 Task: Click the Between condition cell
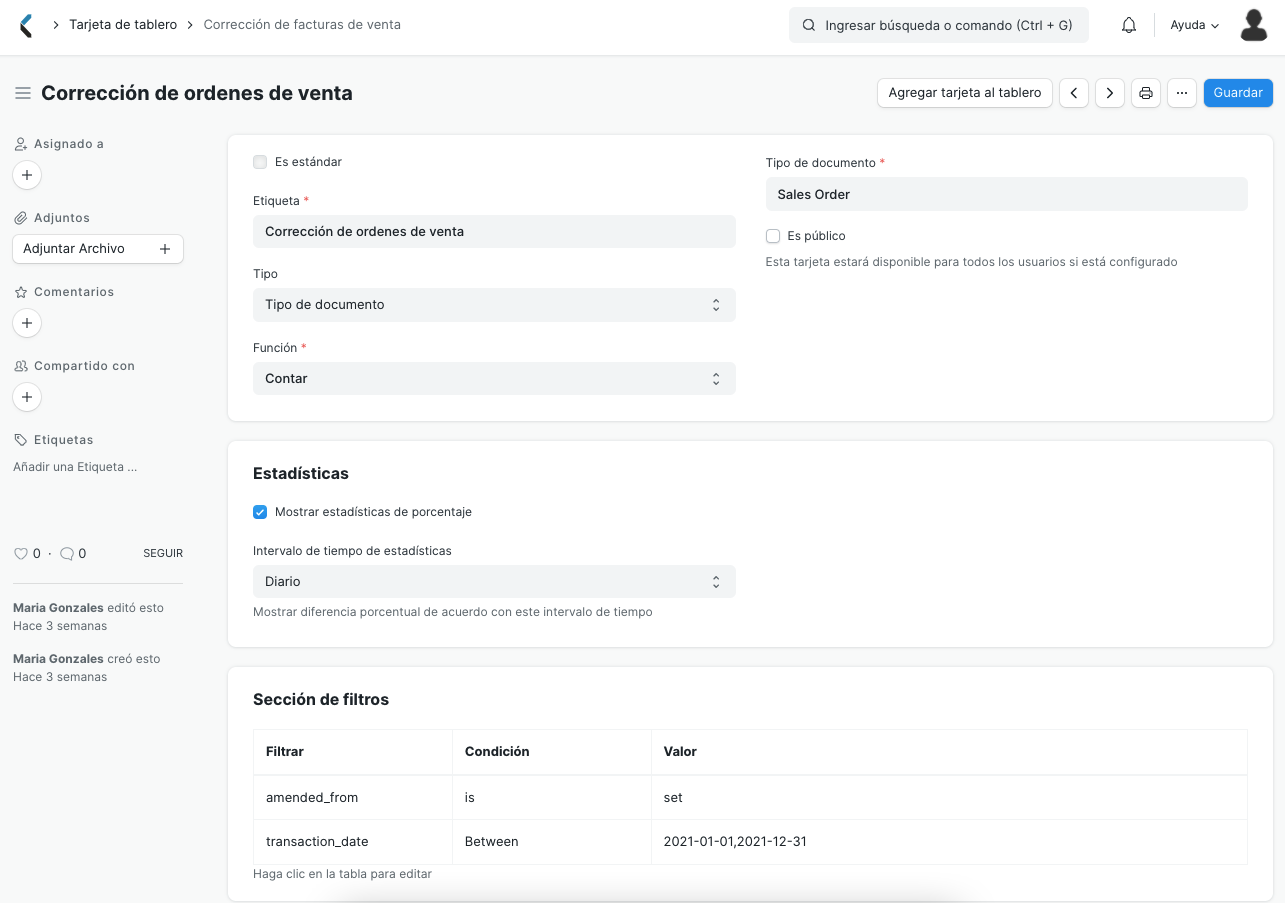click(552, 842)
